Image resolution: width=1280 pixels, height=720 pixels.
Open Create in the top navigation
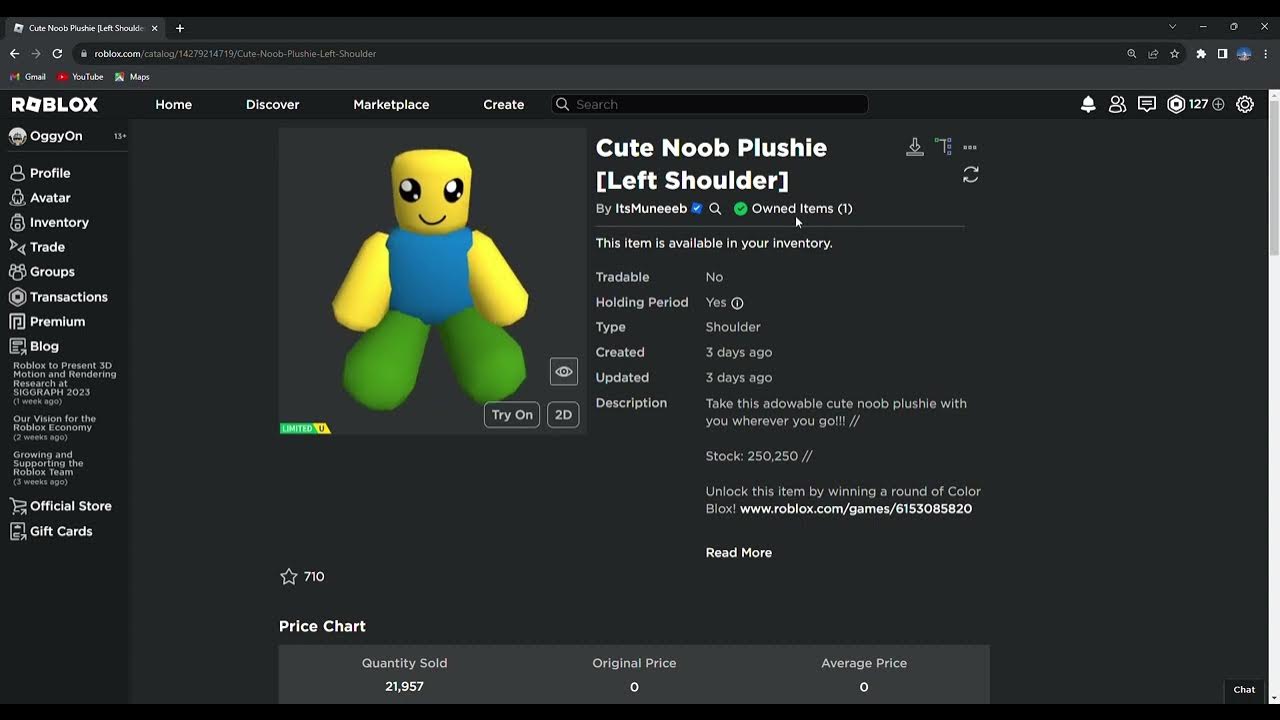point(504,104)
